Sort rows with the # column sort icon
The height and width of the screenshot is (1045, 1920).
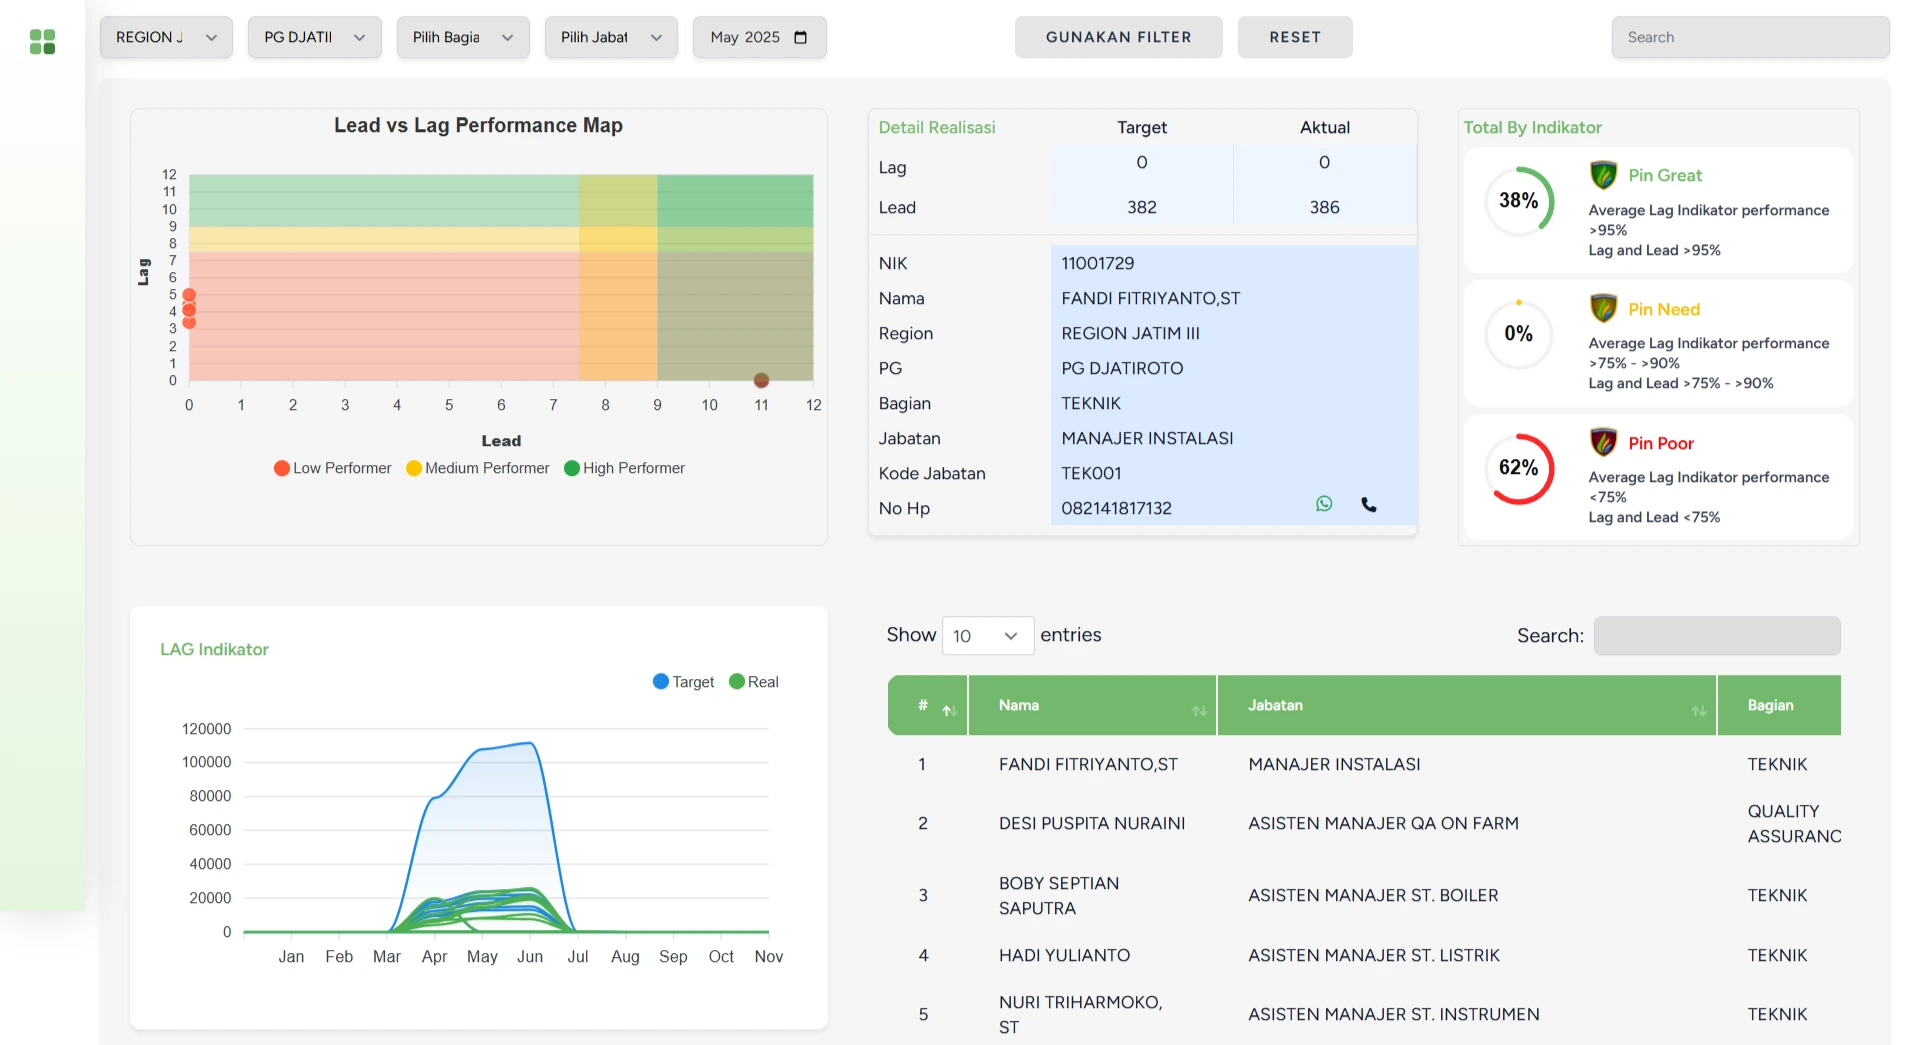pyautogui.click(x=948, y=711)
